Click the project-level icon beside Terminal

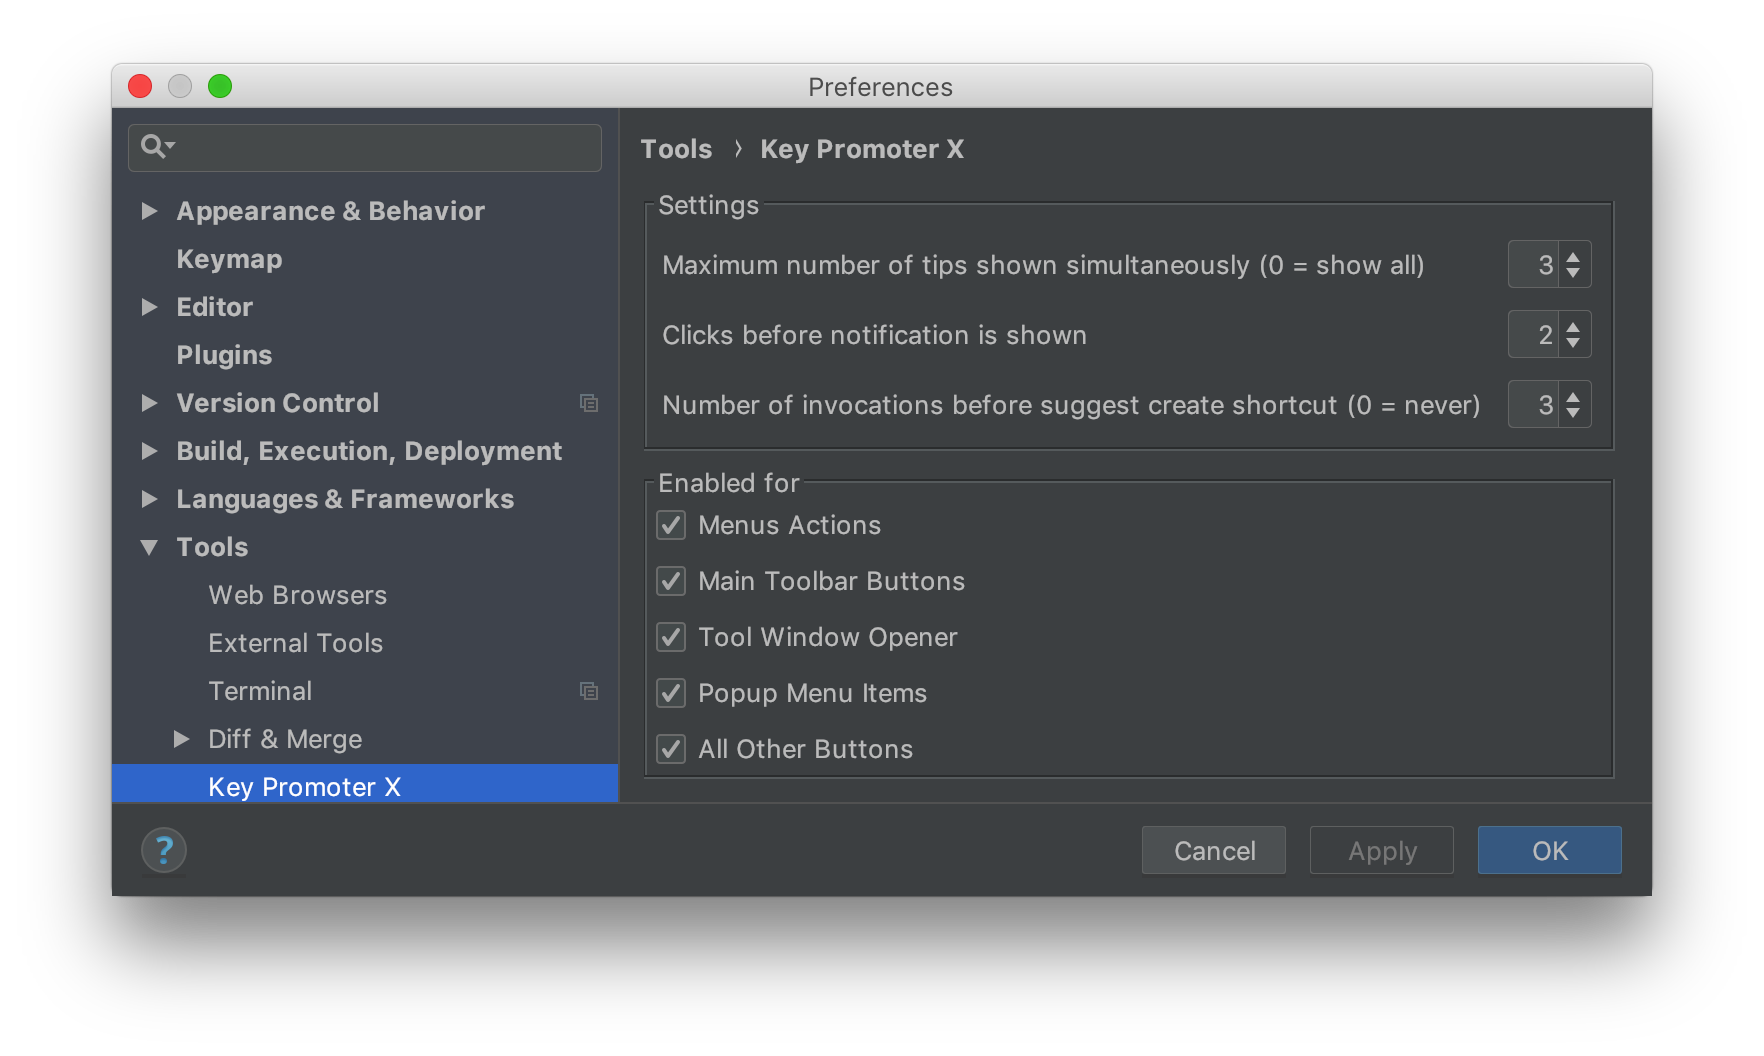(589, 691)
